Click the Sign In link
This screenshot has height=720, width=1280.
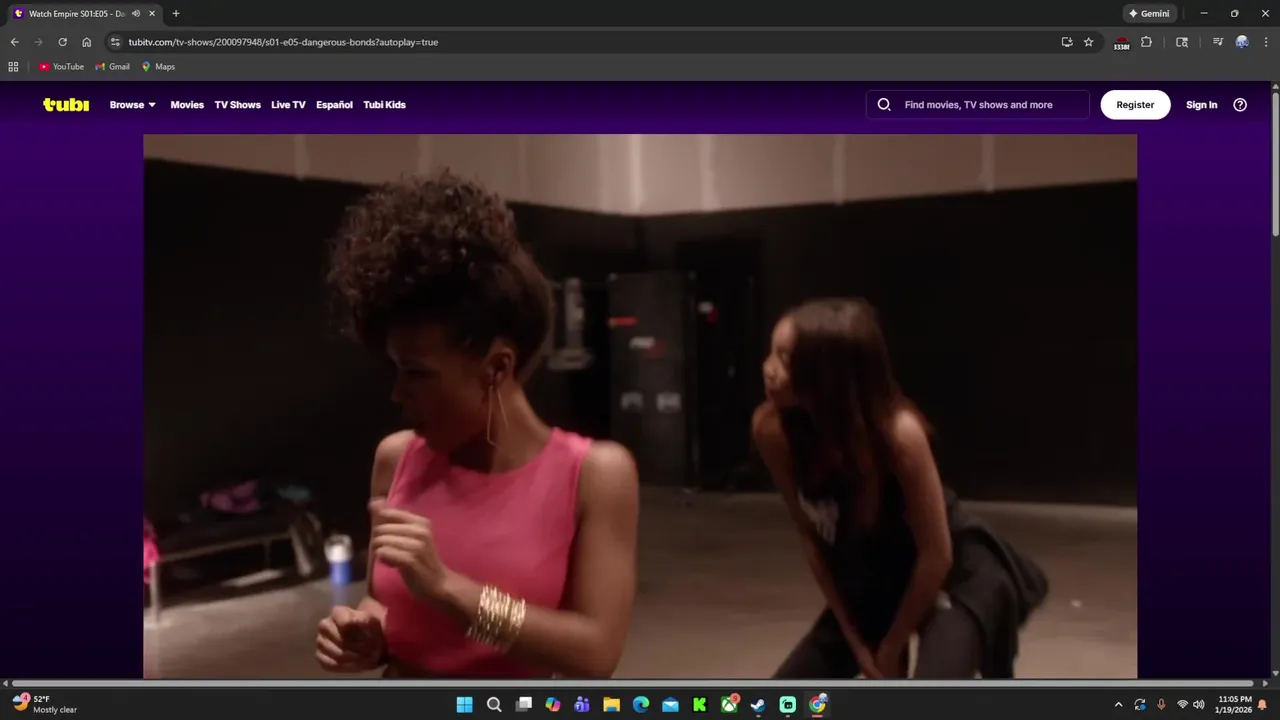[1201, 105]
